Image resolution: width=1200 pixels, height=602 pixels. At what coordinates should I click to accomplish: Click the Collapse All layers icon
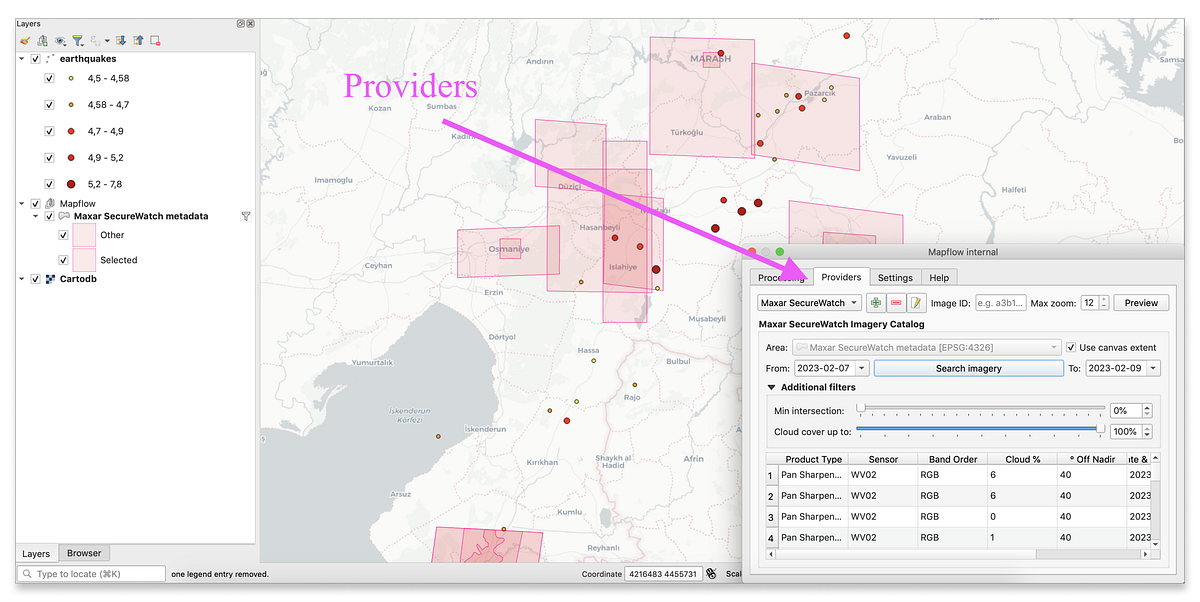pos(138,40)
